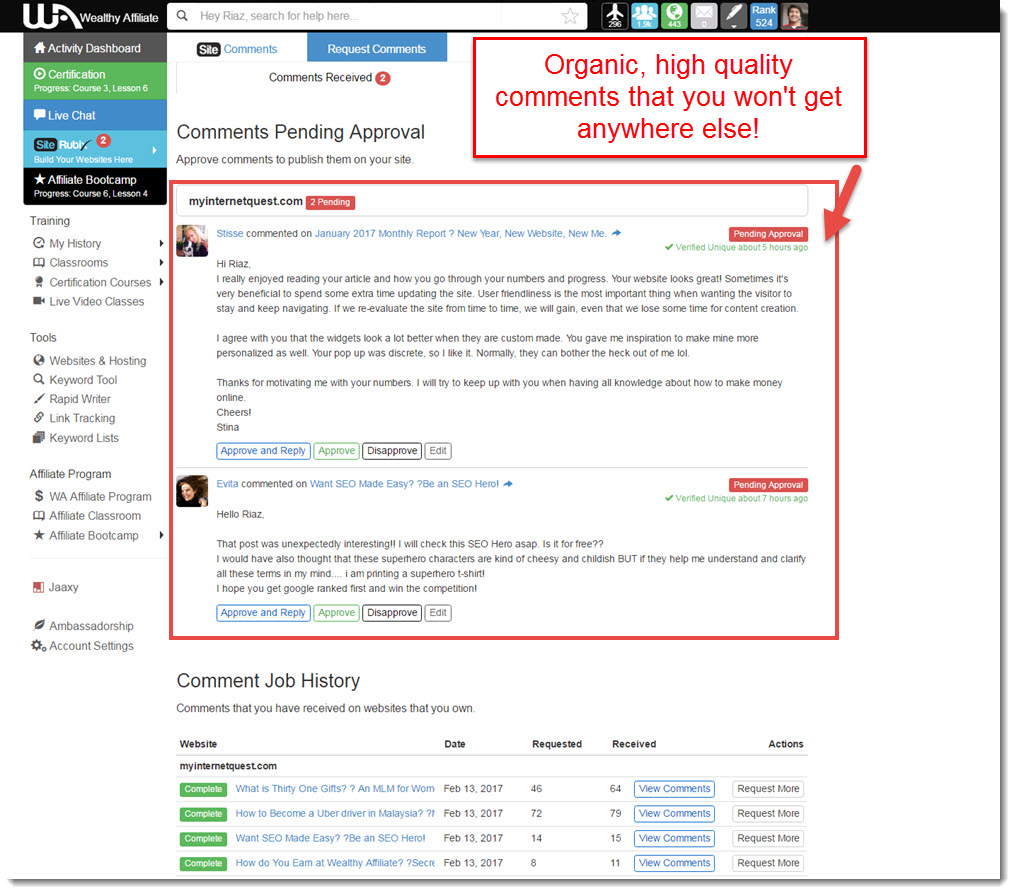Expand the Certification Courses submenu arrow
This screenshot has height=894, width=1015.
pyautogui.click(x=161, y=282)
